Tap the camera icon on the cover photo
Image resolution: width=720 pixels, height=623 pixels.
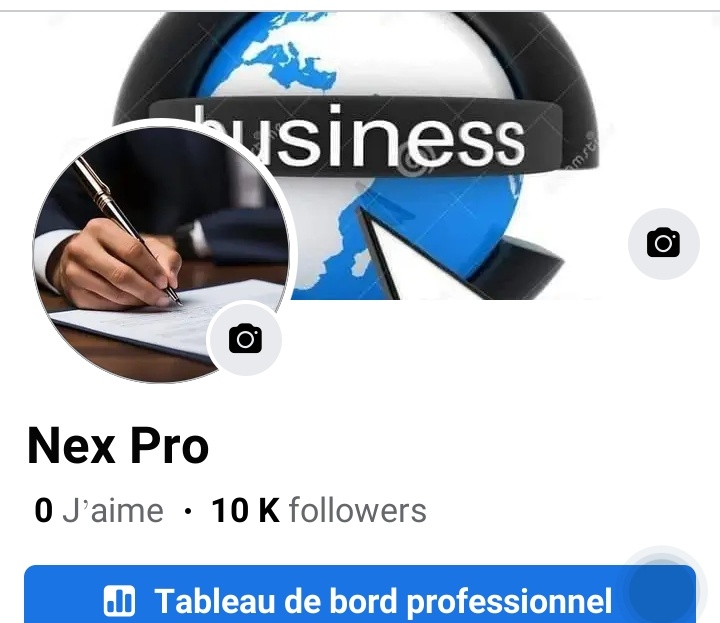pyautogui.click(x=664, y=243)
